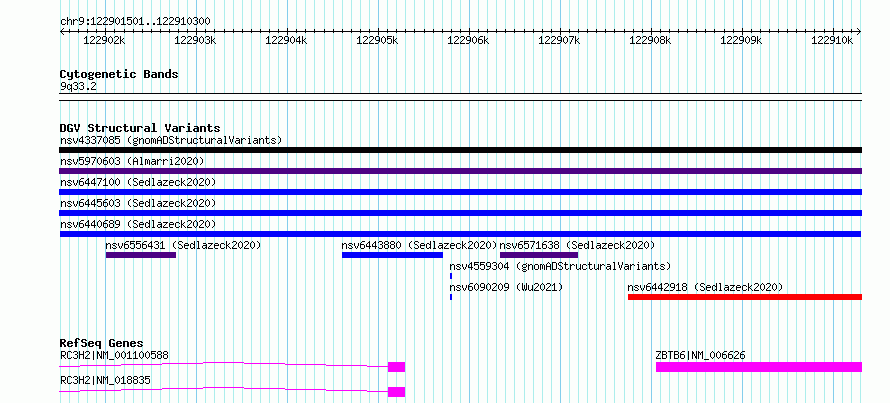Image resolution: width=890 pixels, height=403 pixels.
Task: Select the red nsv6442918 variant bar
Action: [745, 297]
